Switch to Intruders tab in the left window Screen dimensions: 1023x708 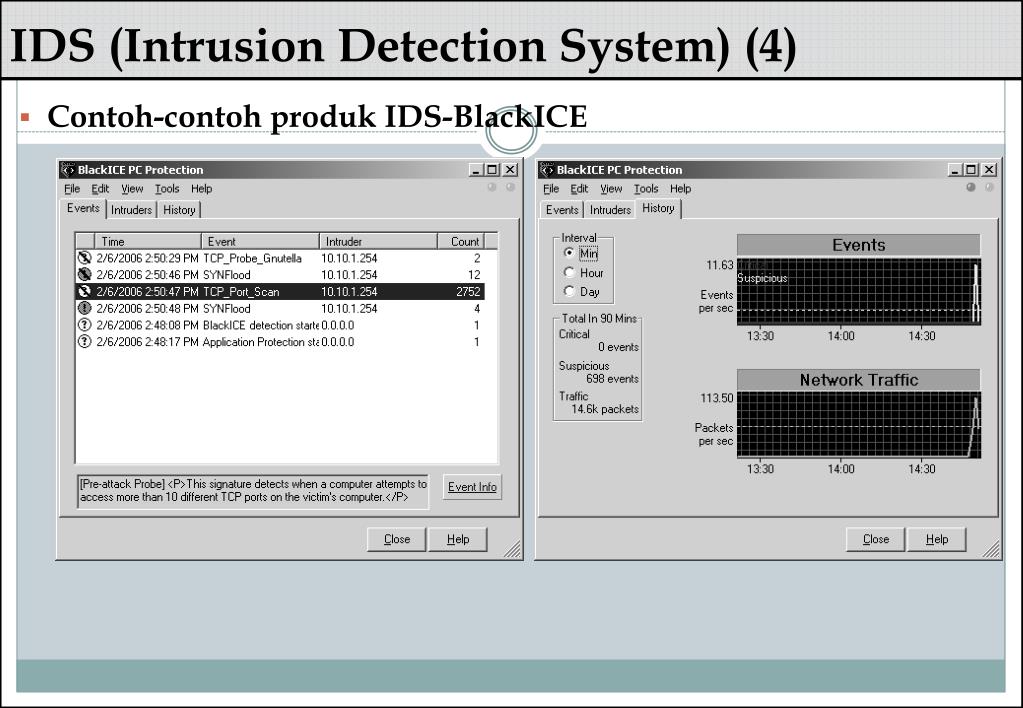(131, 209)
